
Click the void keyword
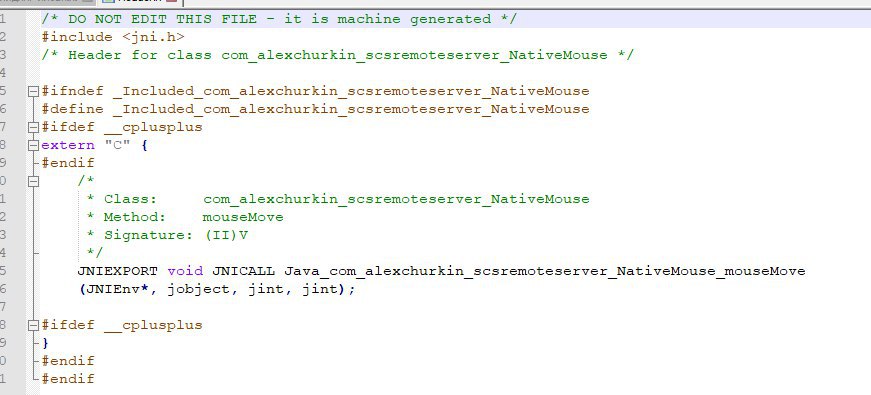[185, 271]
